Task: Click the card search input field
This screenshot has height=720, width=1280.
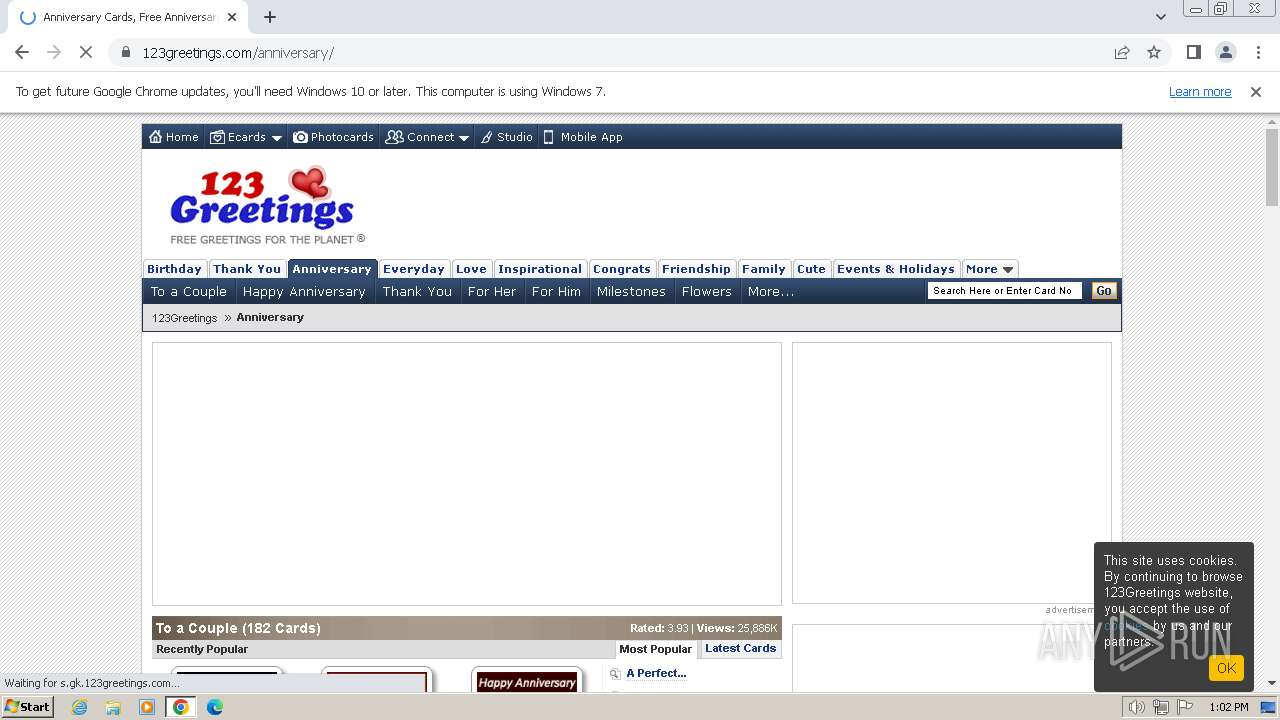Action: point(1004,291)
